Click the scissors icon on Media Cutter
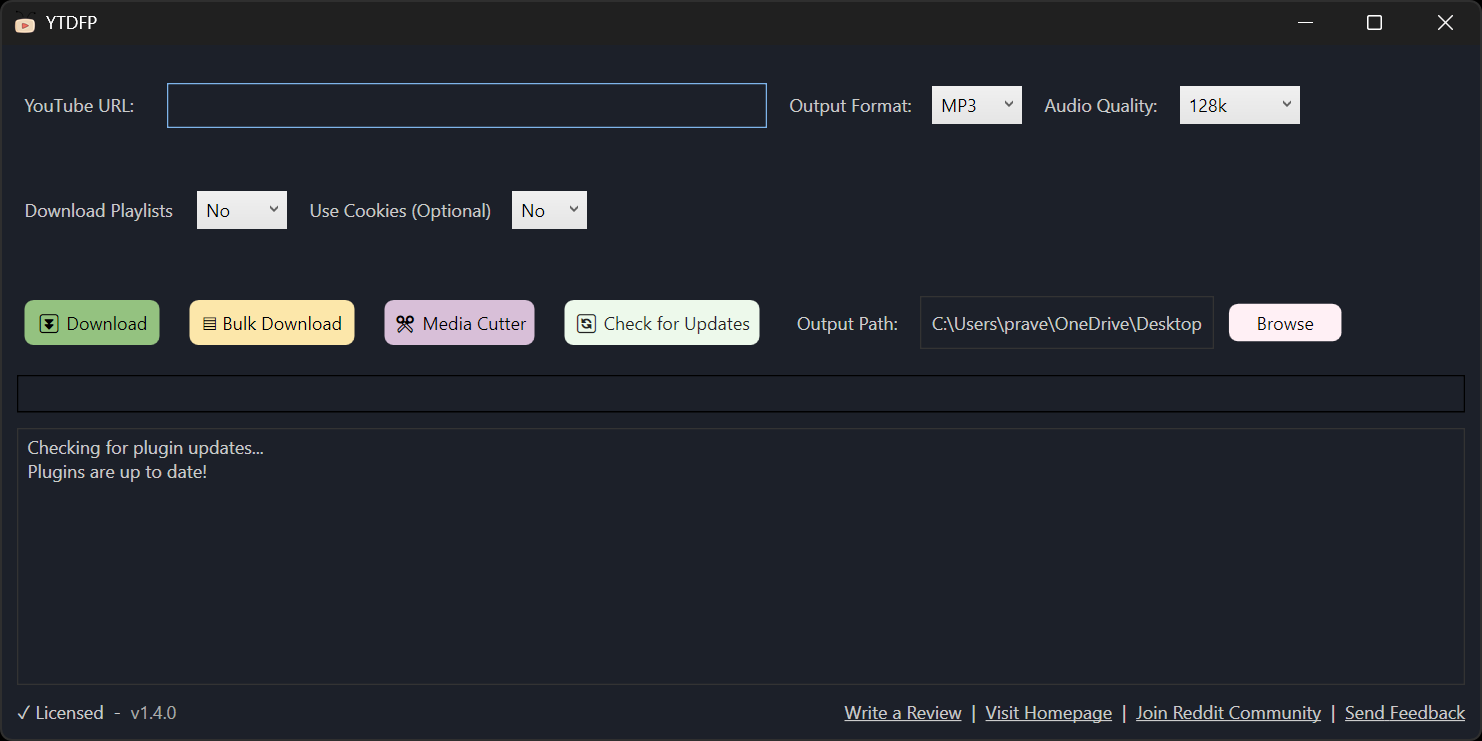 tap(405, 323)
